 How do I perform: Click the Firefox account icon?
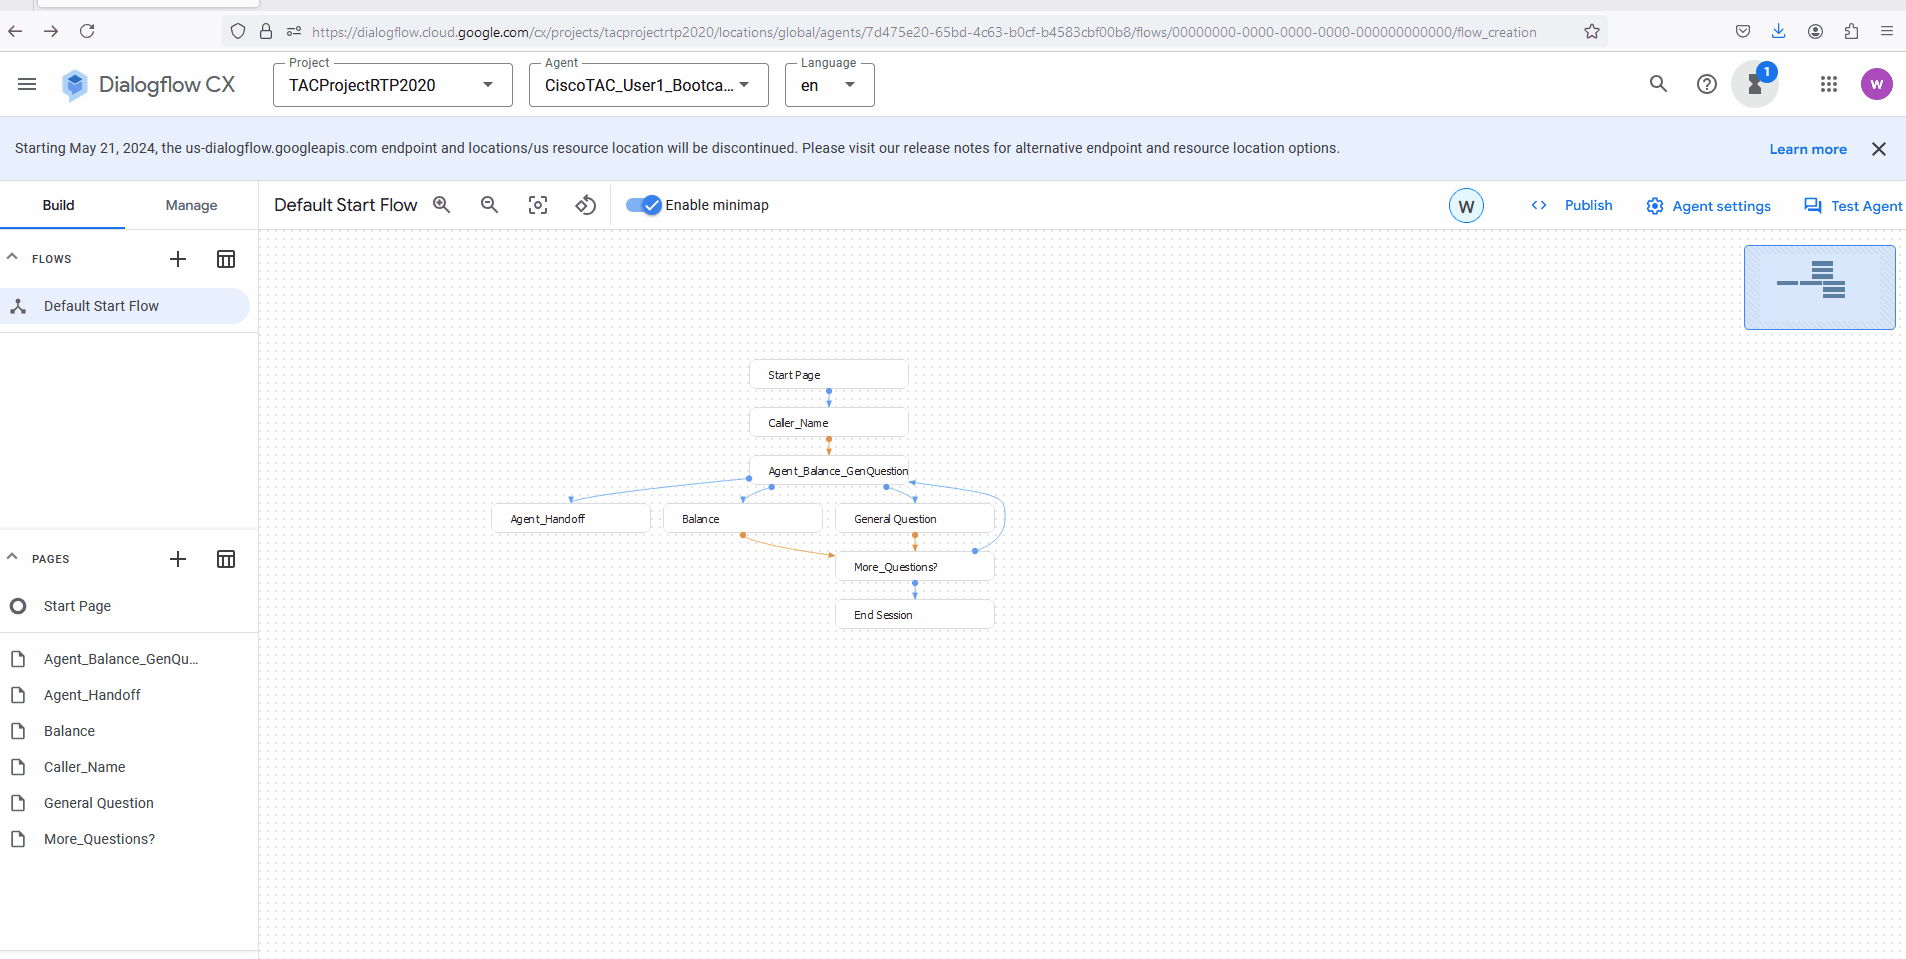point(1815,31)
